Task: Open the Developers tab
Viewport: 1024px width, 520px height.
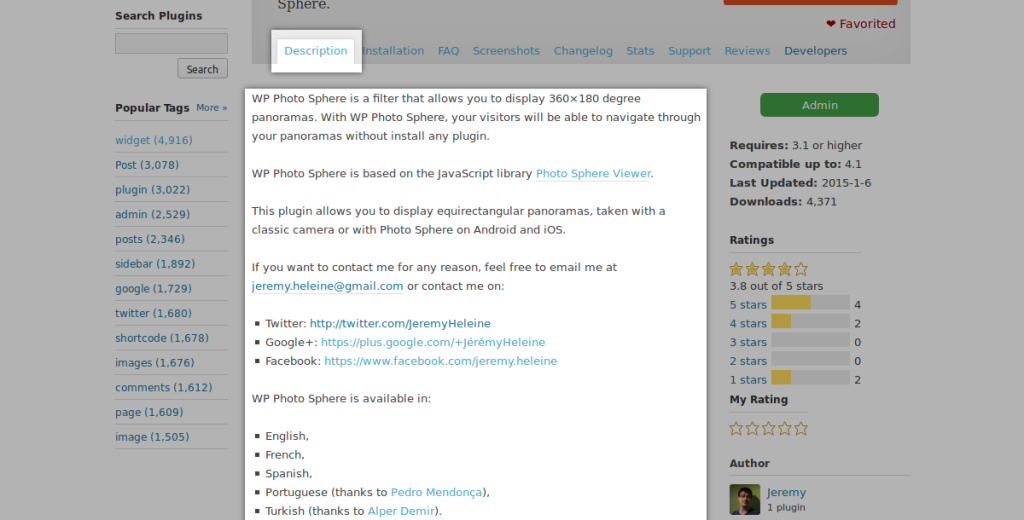Action: (x=816, y=51)
